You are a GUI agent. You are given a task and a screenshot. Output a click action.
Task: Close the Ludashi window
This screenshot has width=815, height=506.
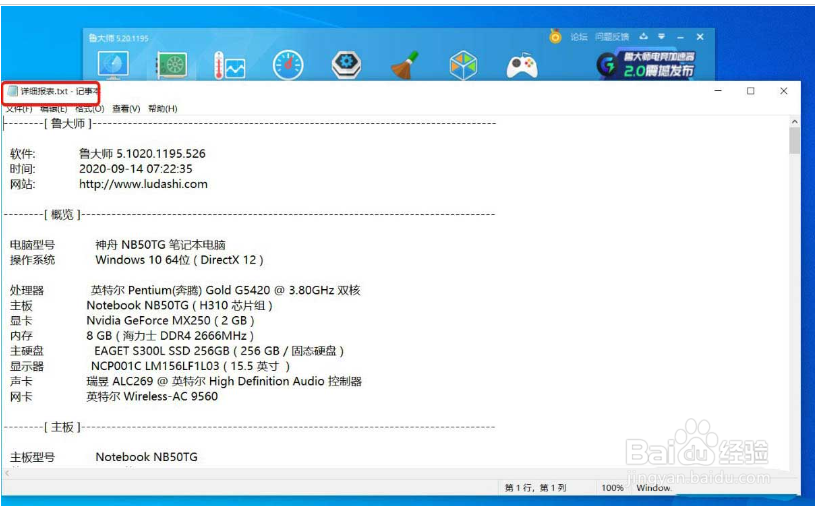click(700, 37)
